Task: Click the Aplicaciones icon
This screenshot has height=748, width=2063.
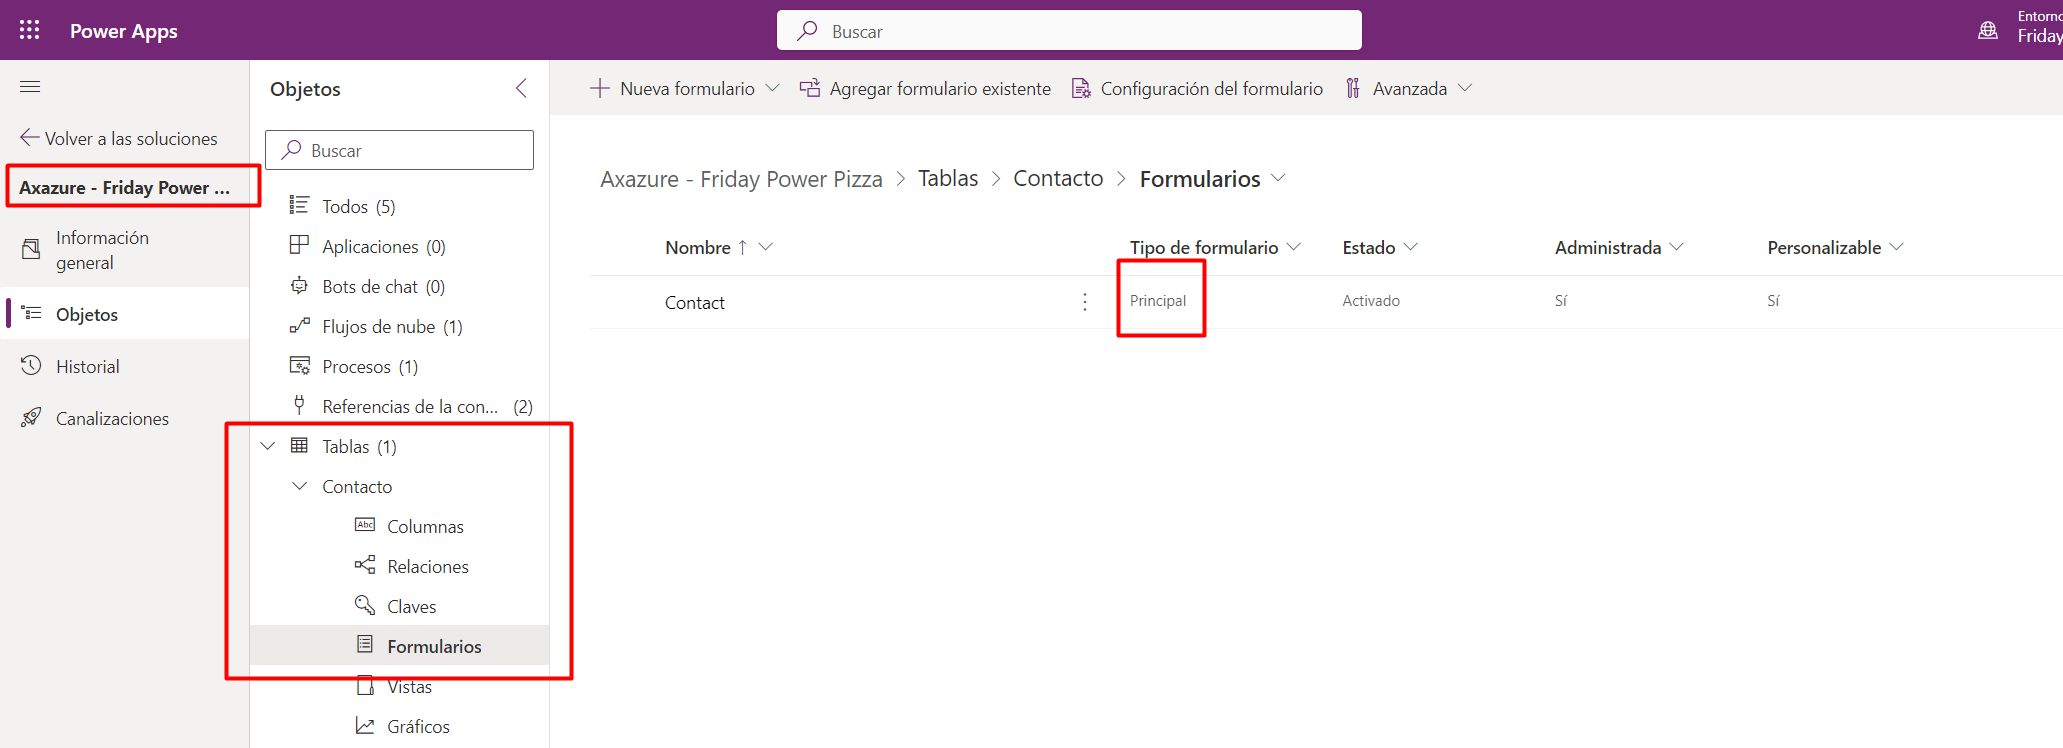Action: tap(299, 245)
